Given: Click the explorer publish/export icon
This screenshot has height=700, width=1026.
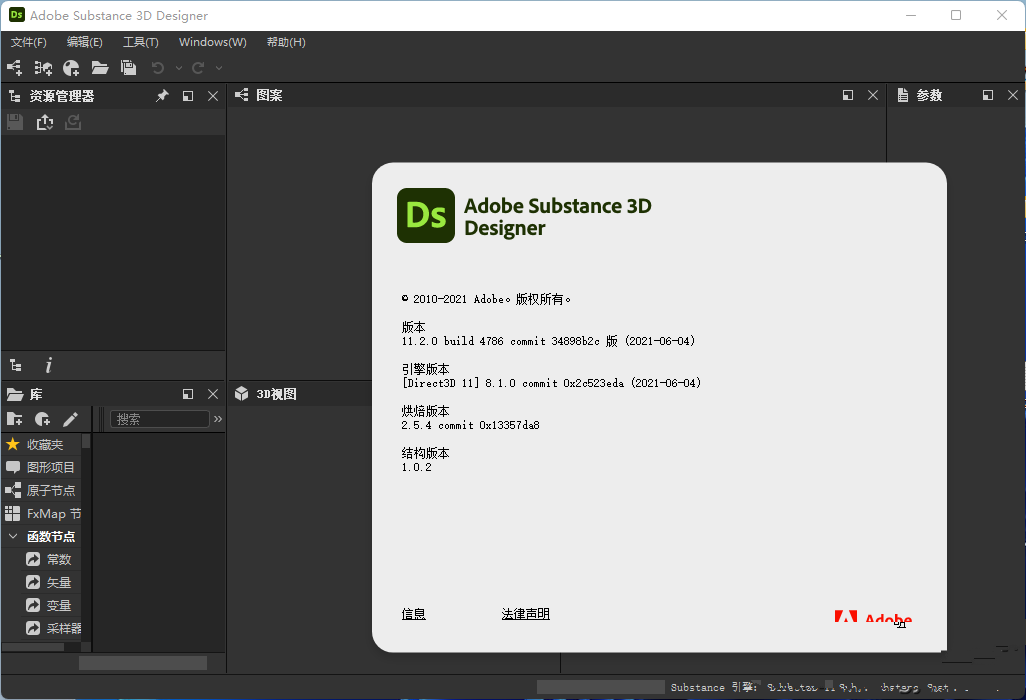Looking at the screenshot, I should coord(44,122).
